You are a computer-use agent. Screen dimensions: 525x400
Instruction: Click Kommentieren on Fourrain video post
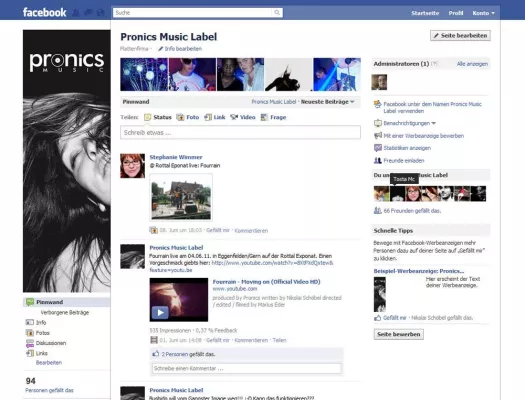coord(251,340)
